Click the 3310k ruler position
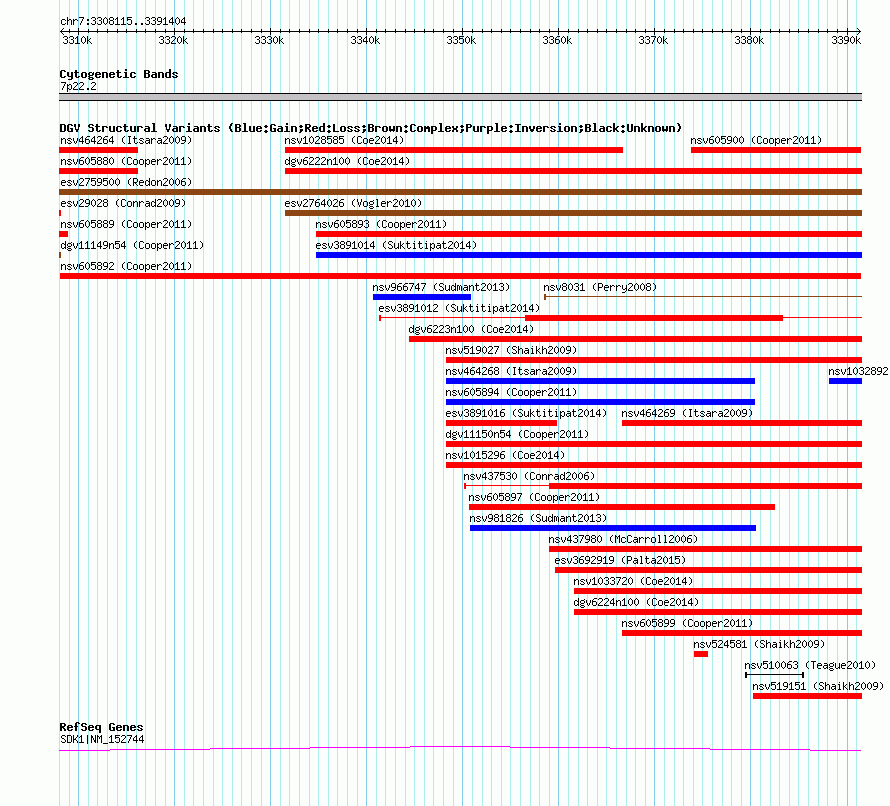 tap(77, 40)
